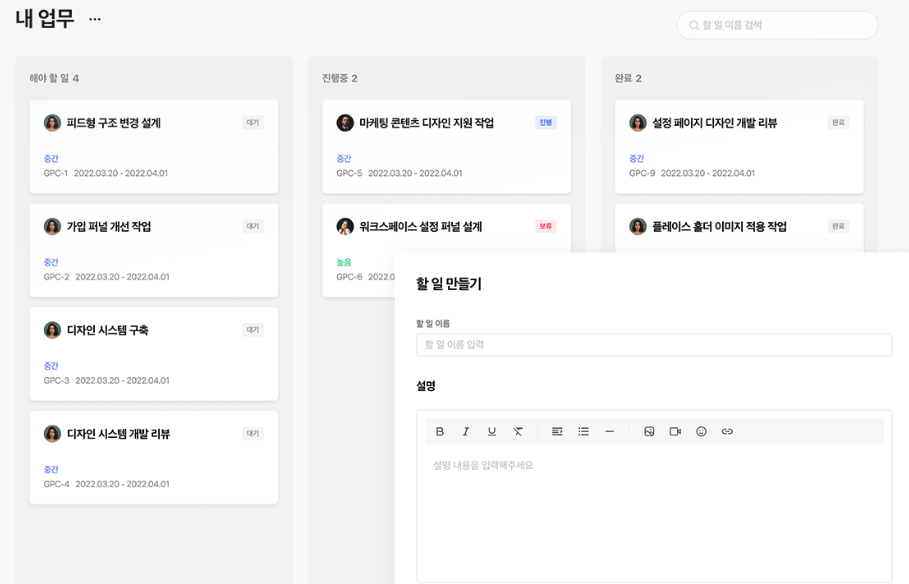Open the more options menu beside 내 업무
This screenshot has height=584, width=909.
pyautogui.click(x=95, y=20)
